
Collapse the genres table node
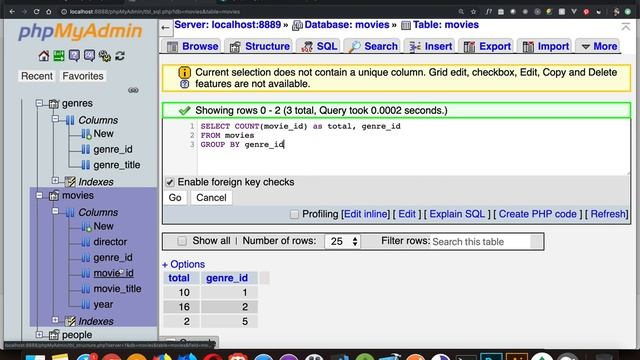coord(39,103)
